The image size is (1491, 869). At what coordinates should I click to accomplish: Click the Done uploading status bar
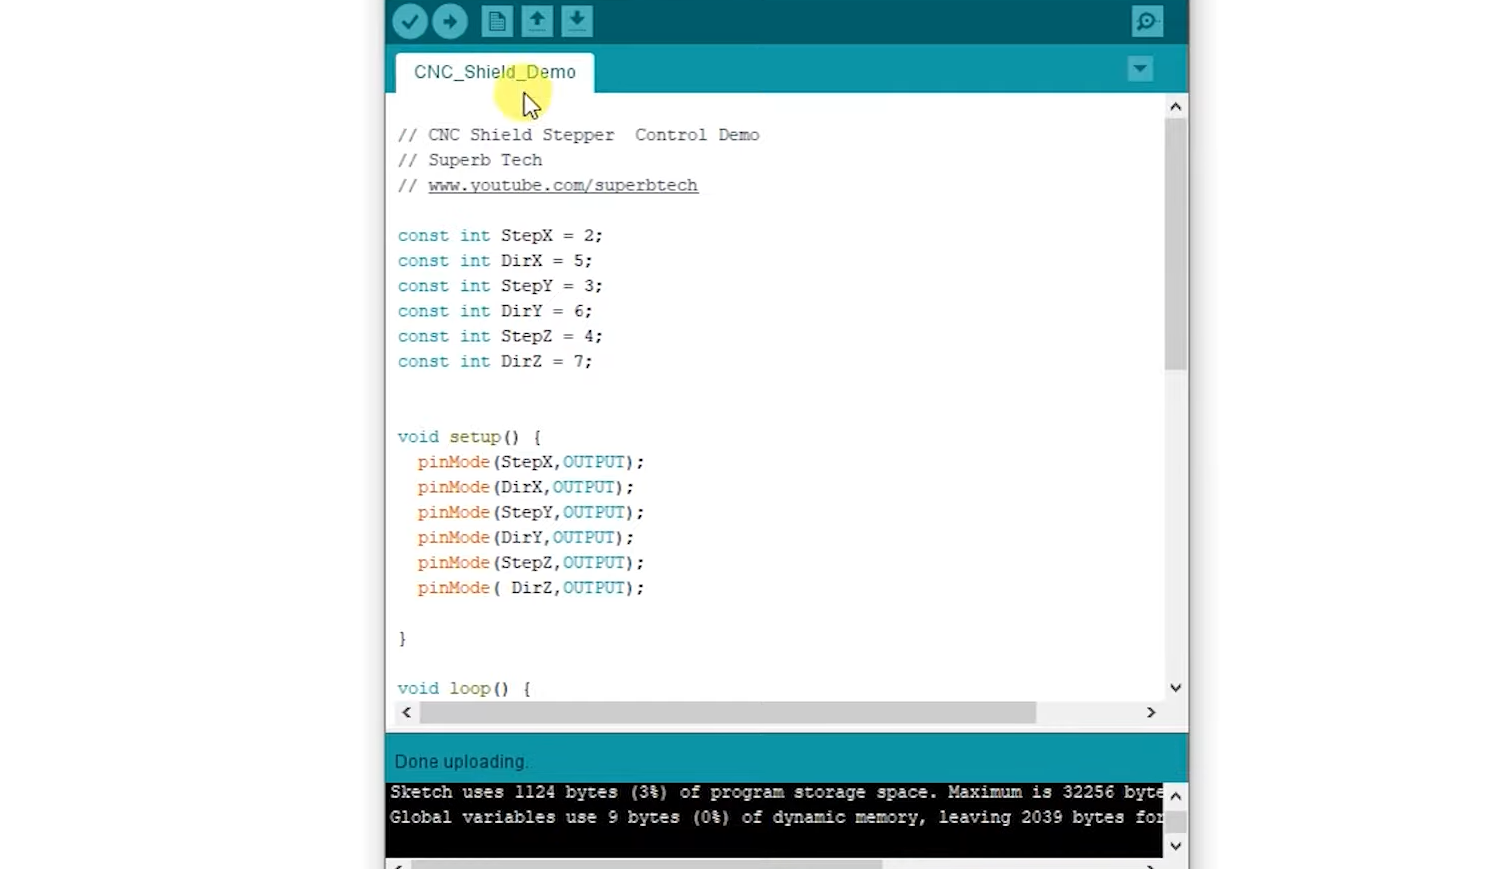[x=787, y=761]
